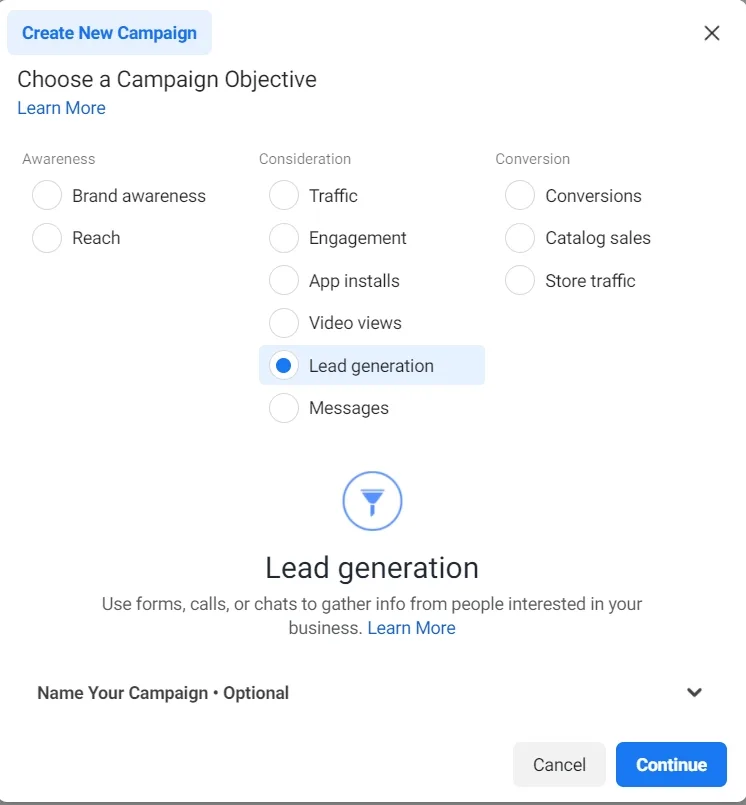Image resolution: width=746 pixels, height=805 pixels.
Task: Select the Reach objective
Action: coord(46,238)
